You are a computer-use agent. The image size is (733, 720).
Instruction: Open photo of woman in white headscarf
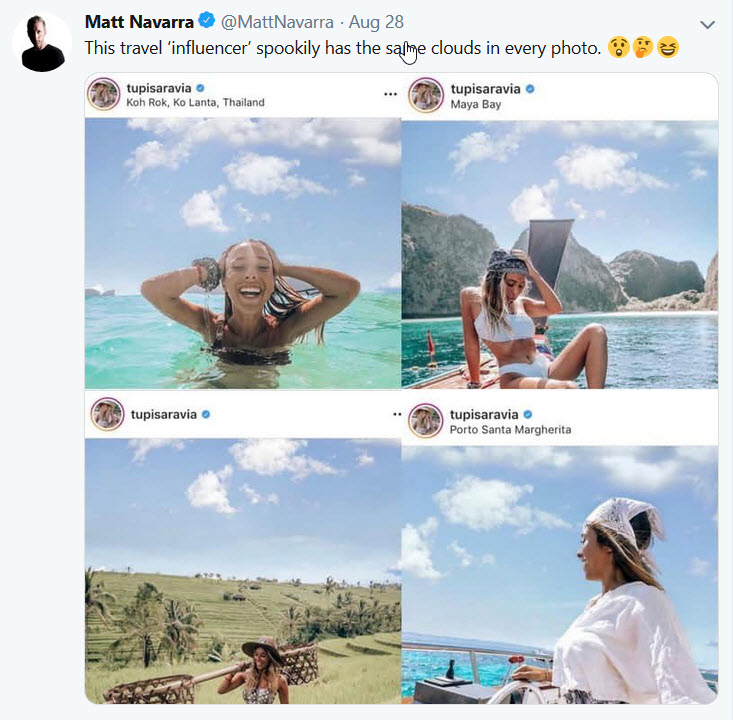coord(560,575)
